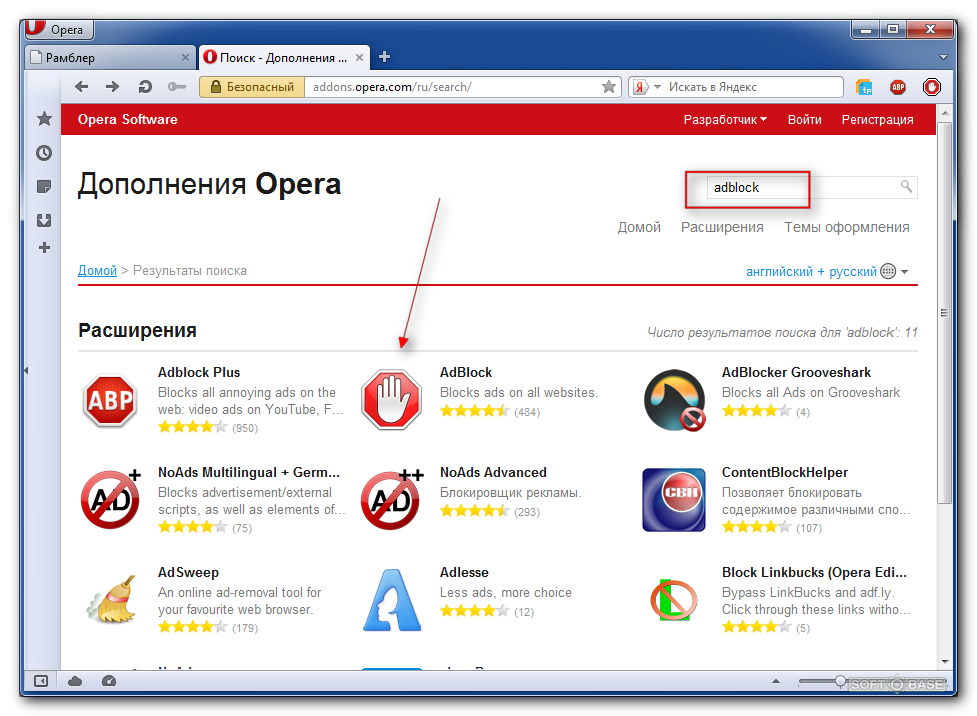Adjust the page zoom slider
Screen dimensions: 977x716
[x=841, y=681]
